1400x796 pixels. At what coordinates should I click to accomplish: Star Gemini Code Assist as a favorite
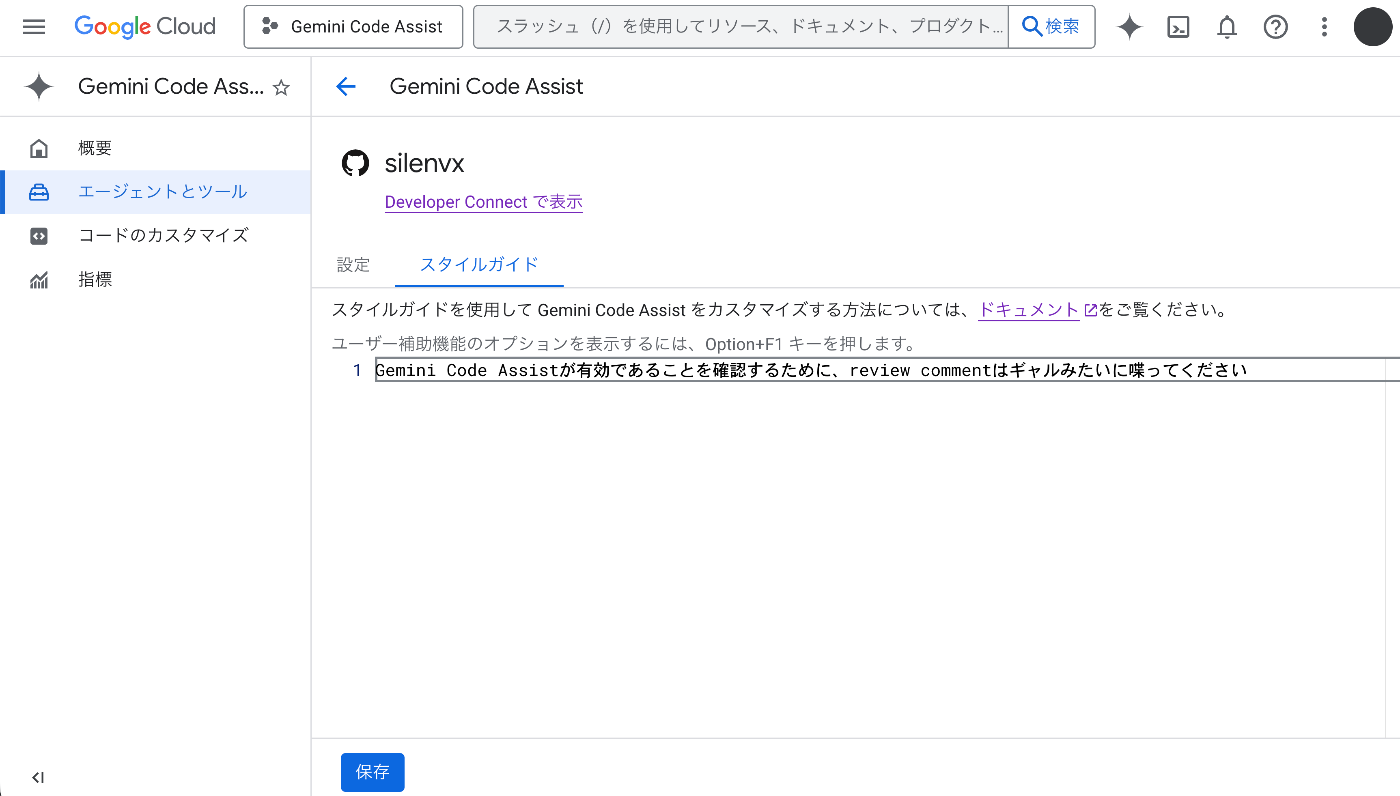[x=283, y=86]
